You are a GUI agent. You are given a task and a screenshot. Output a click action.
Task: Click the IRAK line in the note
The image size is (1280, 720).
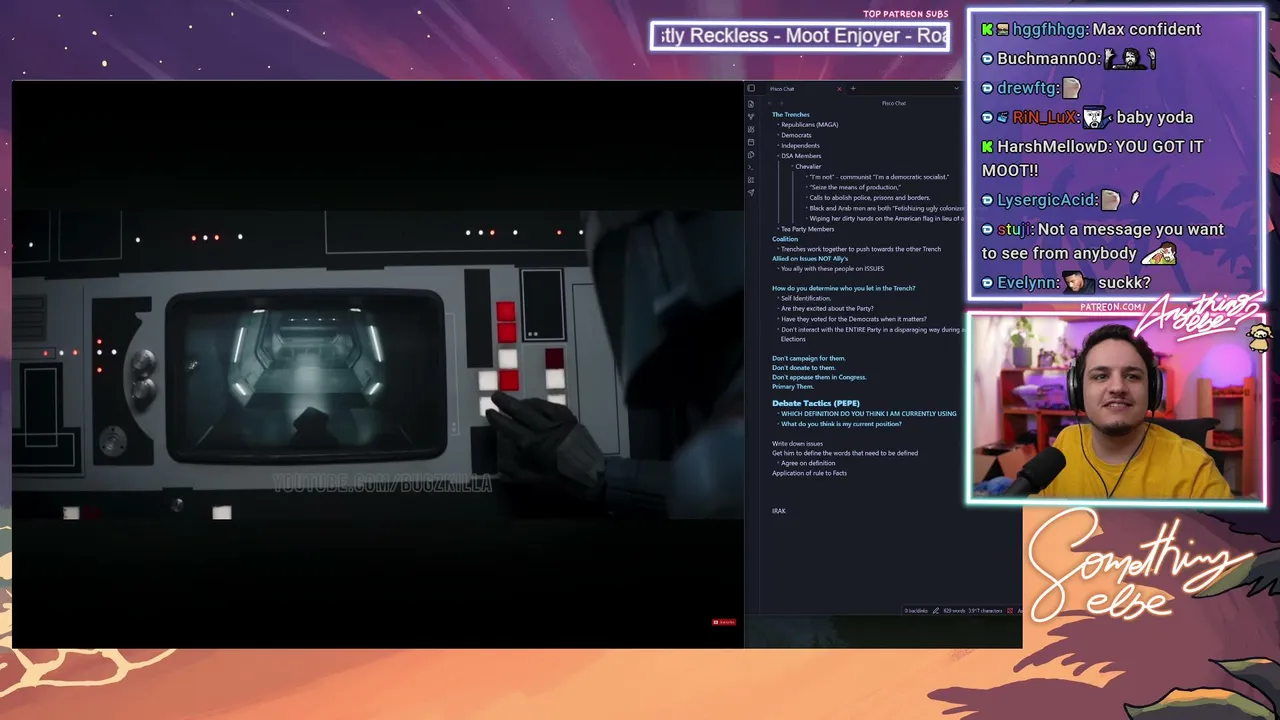(x=779, y=511)
